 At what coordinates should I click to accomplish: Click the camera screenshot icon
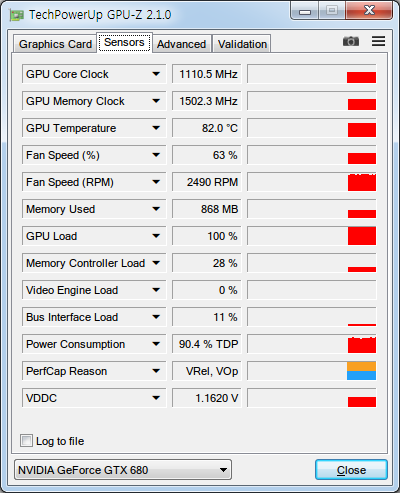[x=351, y=41]
